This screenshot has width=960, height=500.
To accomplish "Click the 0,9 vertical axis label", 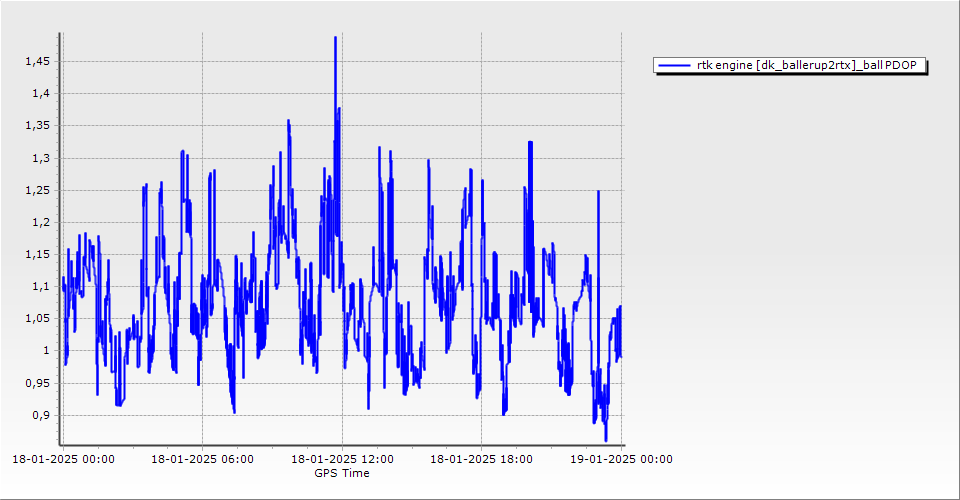I will (39, 415).
